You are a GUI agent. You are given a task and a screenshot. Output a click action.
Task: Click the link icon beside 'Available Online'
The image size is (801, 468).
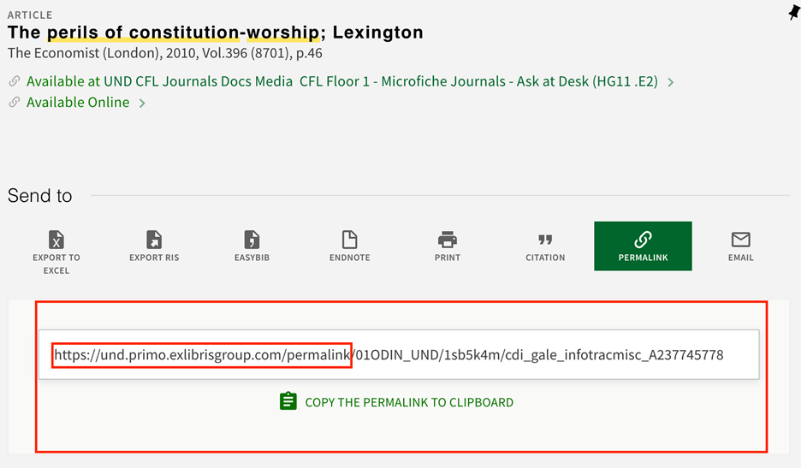[14, 102]
